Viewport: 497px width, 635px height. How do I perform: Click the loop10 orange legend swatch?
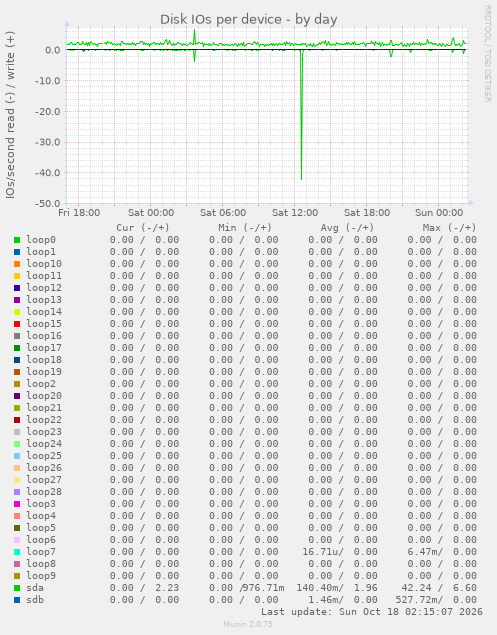[17, 264]
